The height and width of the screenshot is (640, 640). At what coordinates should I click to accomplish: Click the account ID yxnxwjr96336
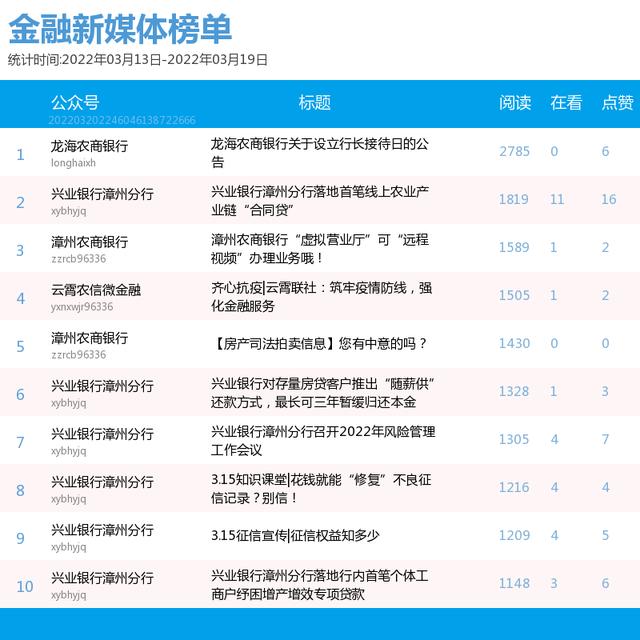(82, 307)
